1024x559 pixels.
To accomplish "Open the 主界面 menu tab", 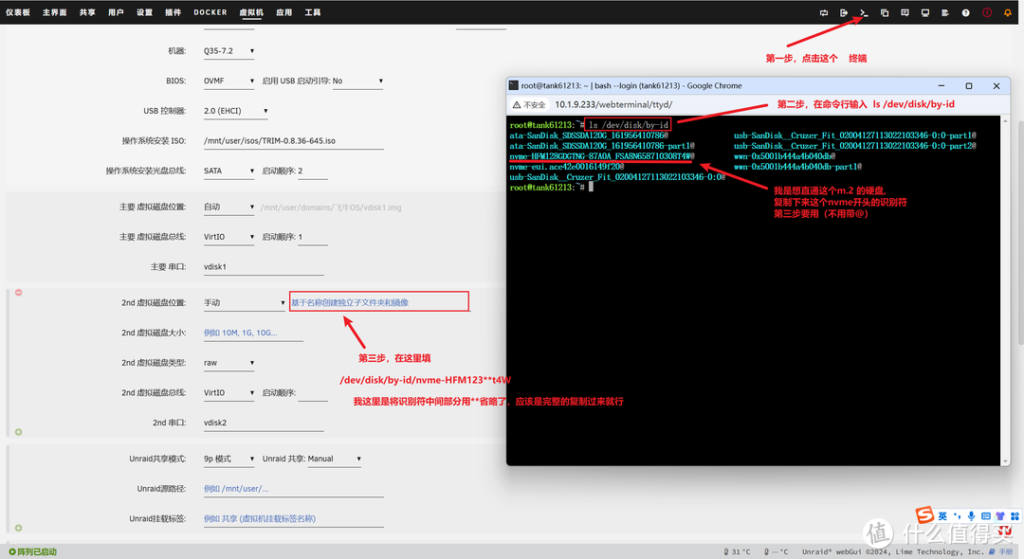I will pyautogui.click(x=55, y=12).
